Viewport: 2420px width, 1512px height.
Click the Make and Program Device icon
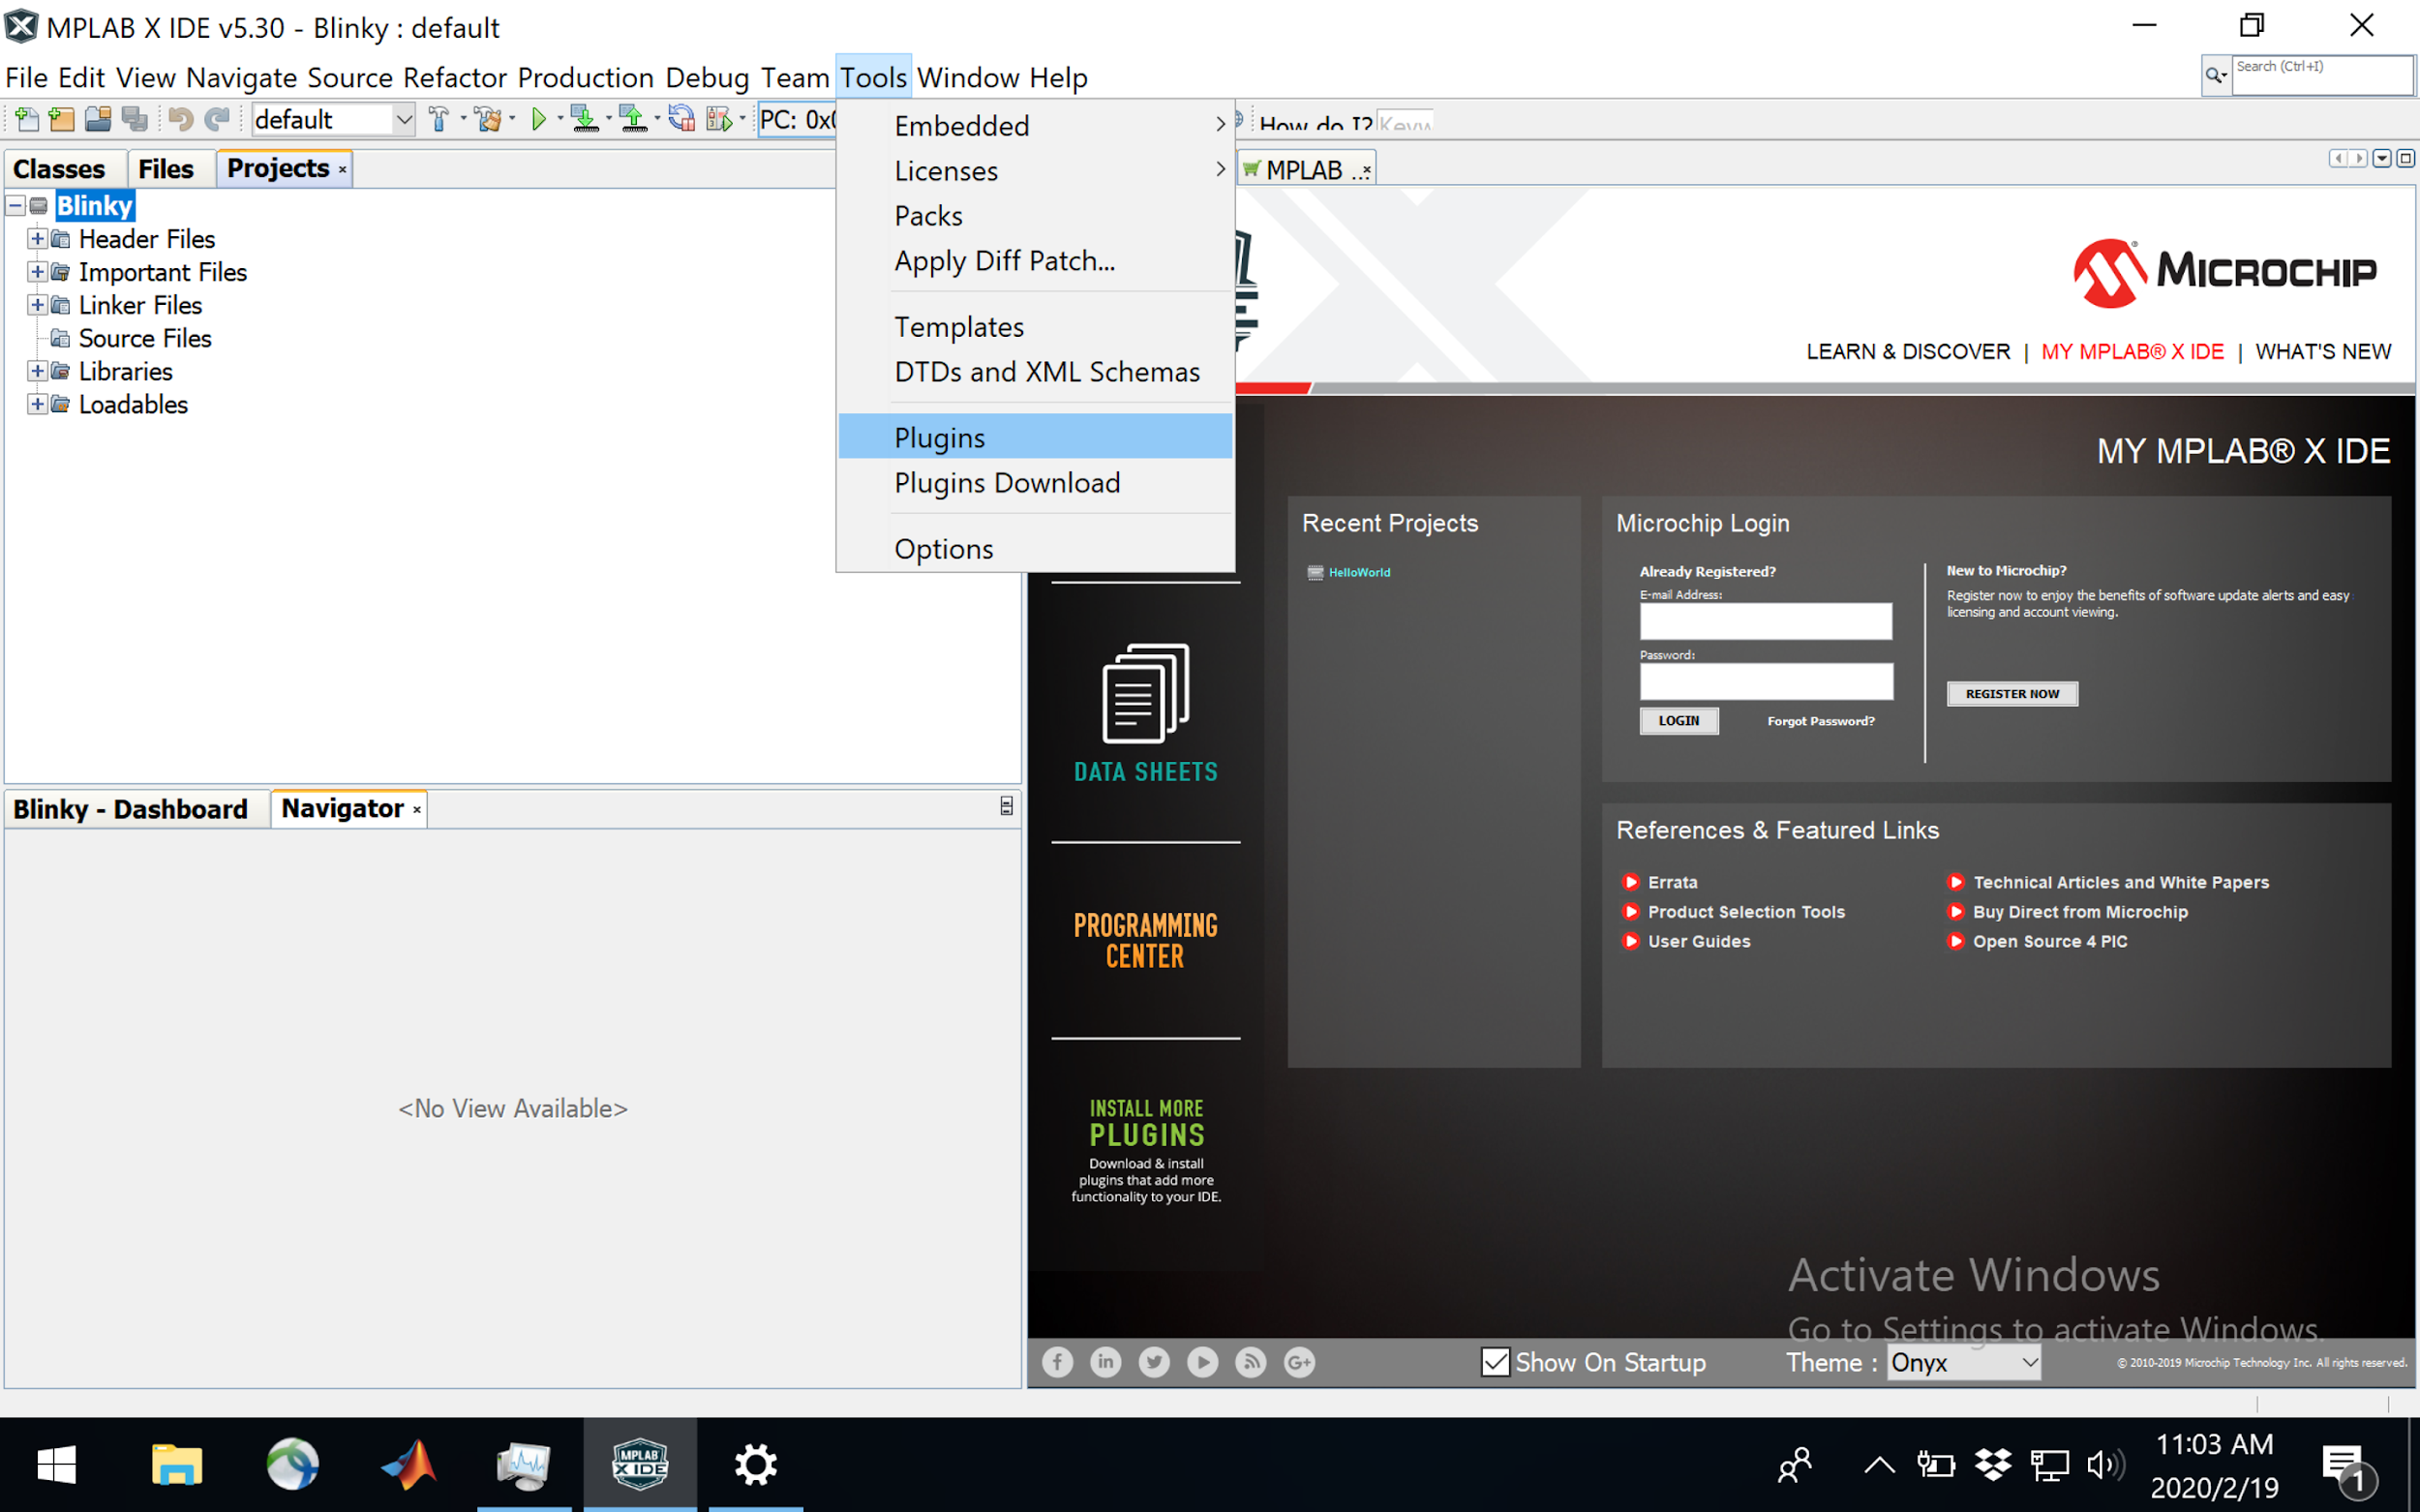pos(584,120)
